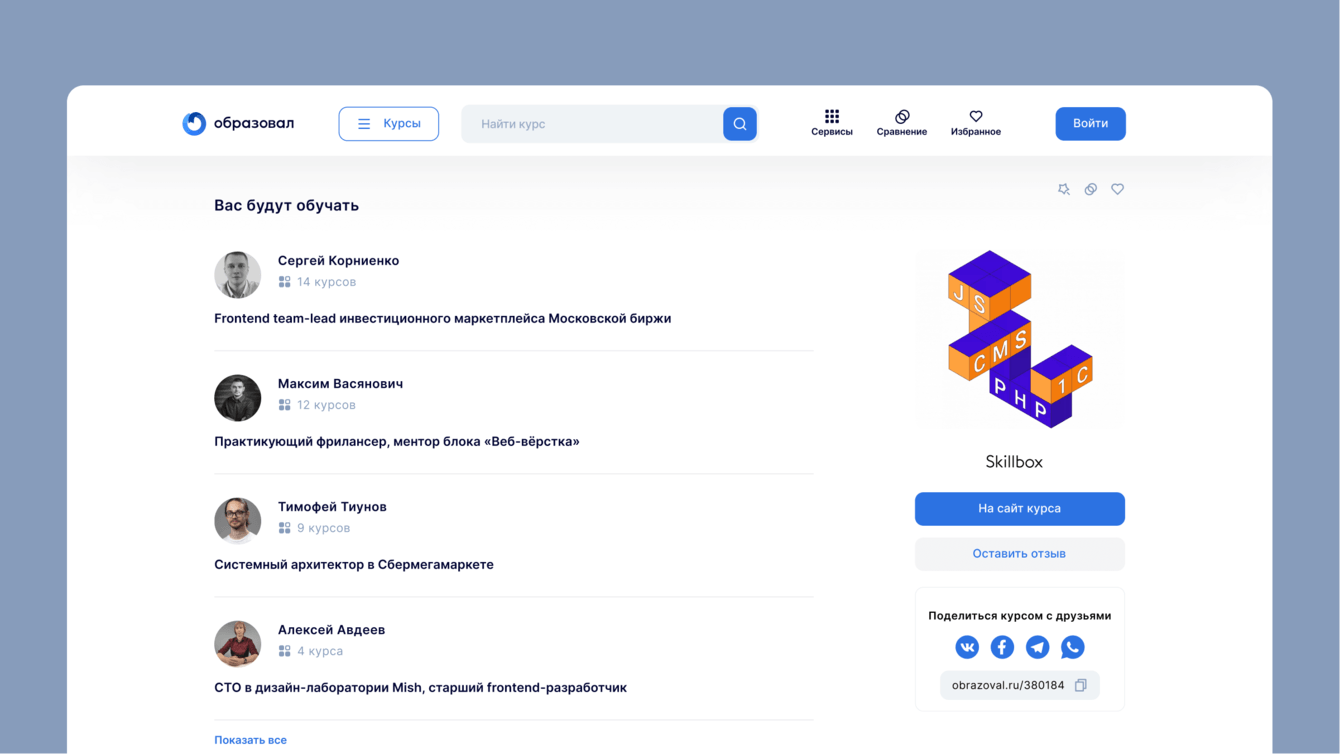Click the course count icon under Максим Васянович
The image size is (1340, 754).
click(285, 405)
